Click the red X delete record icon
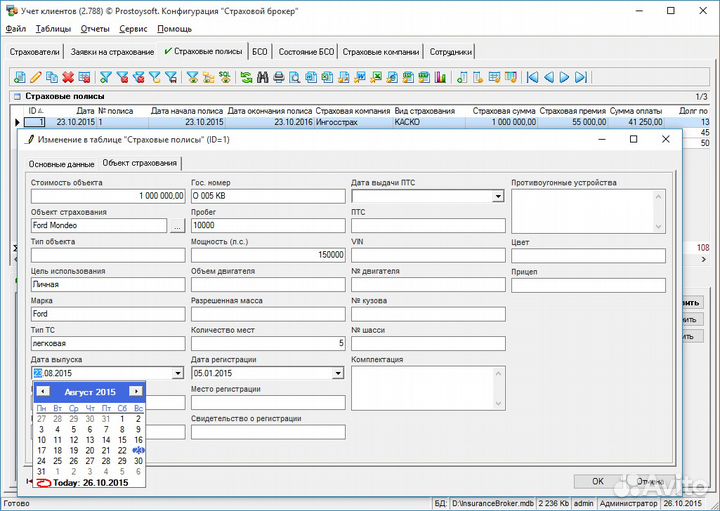Screen dimensions: 720x511 tap(68, 77)
